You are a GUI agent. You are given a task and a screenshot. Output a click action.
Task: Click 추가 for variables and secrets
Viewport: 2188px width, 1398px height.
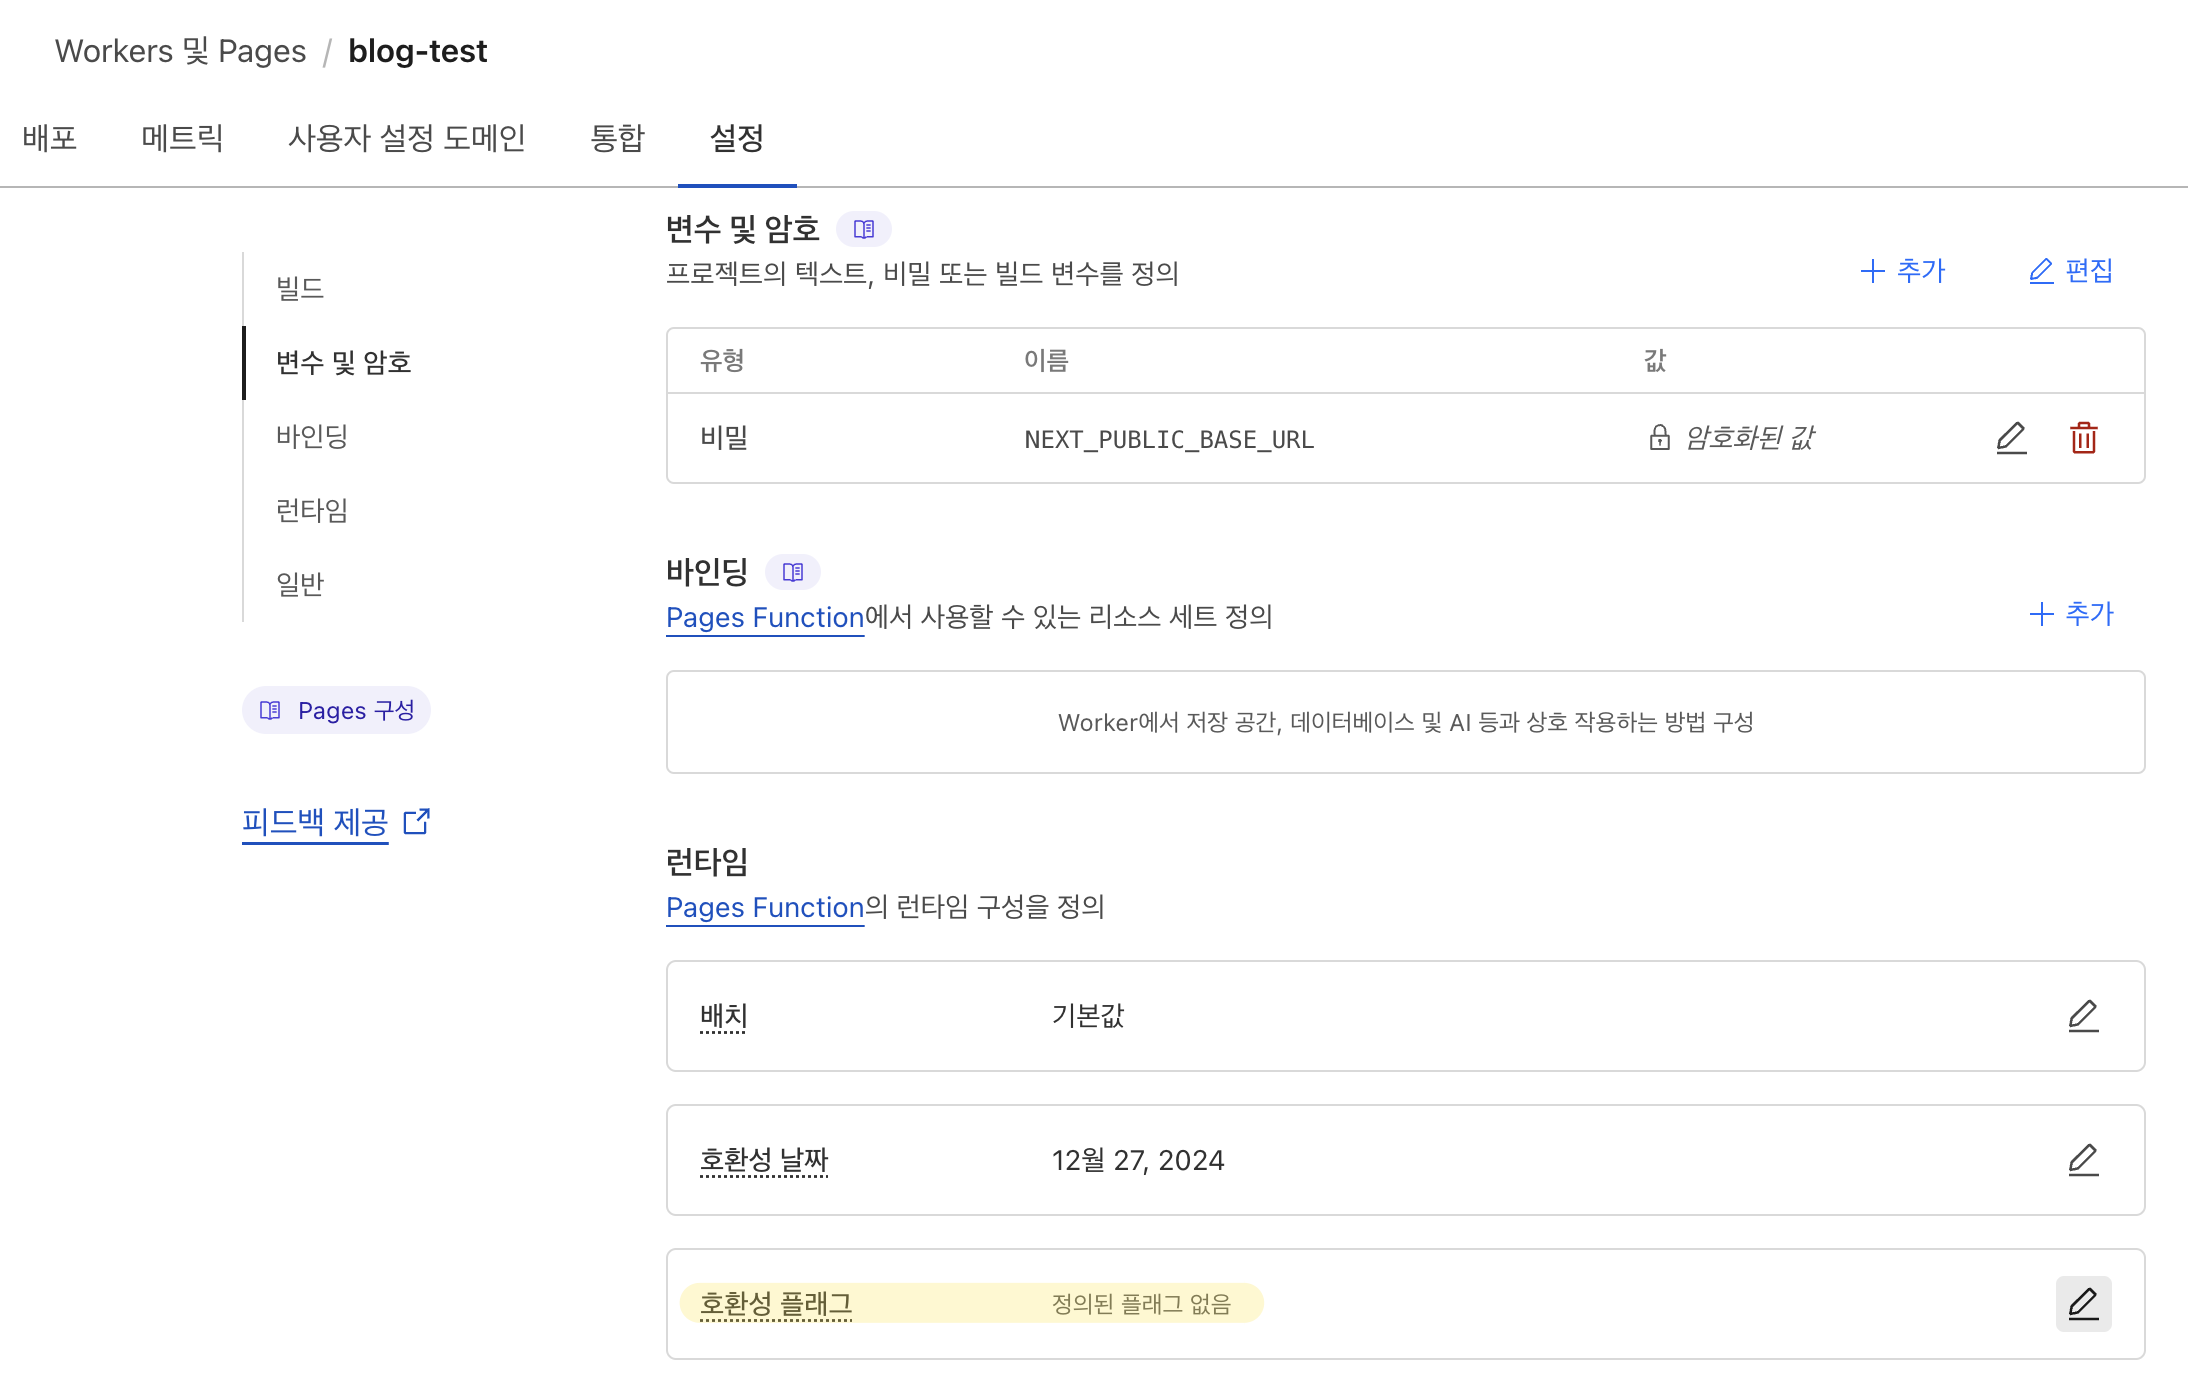point(1902,271)
